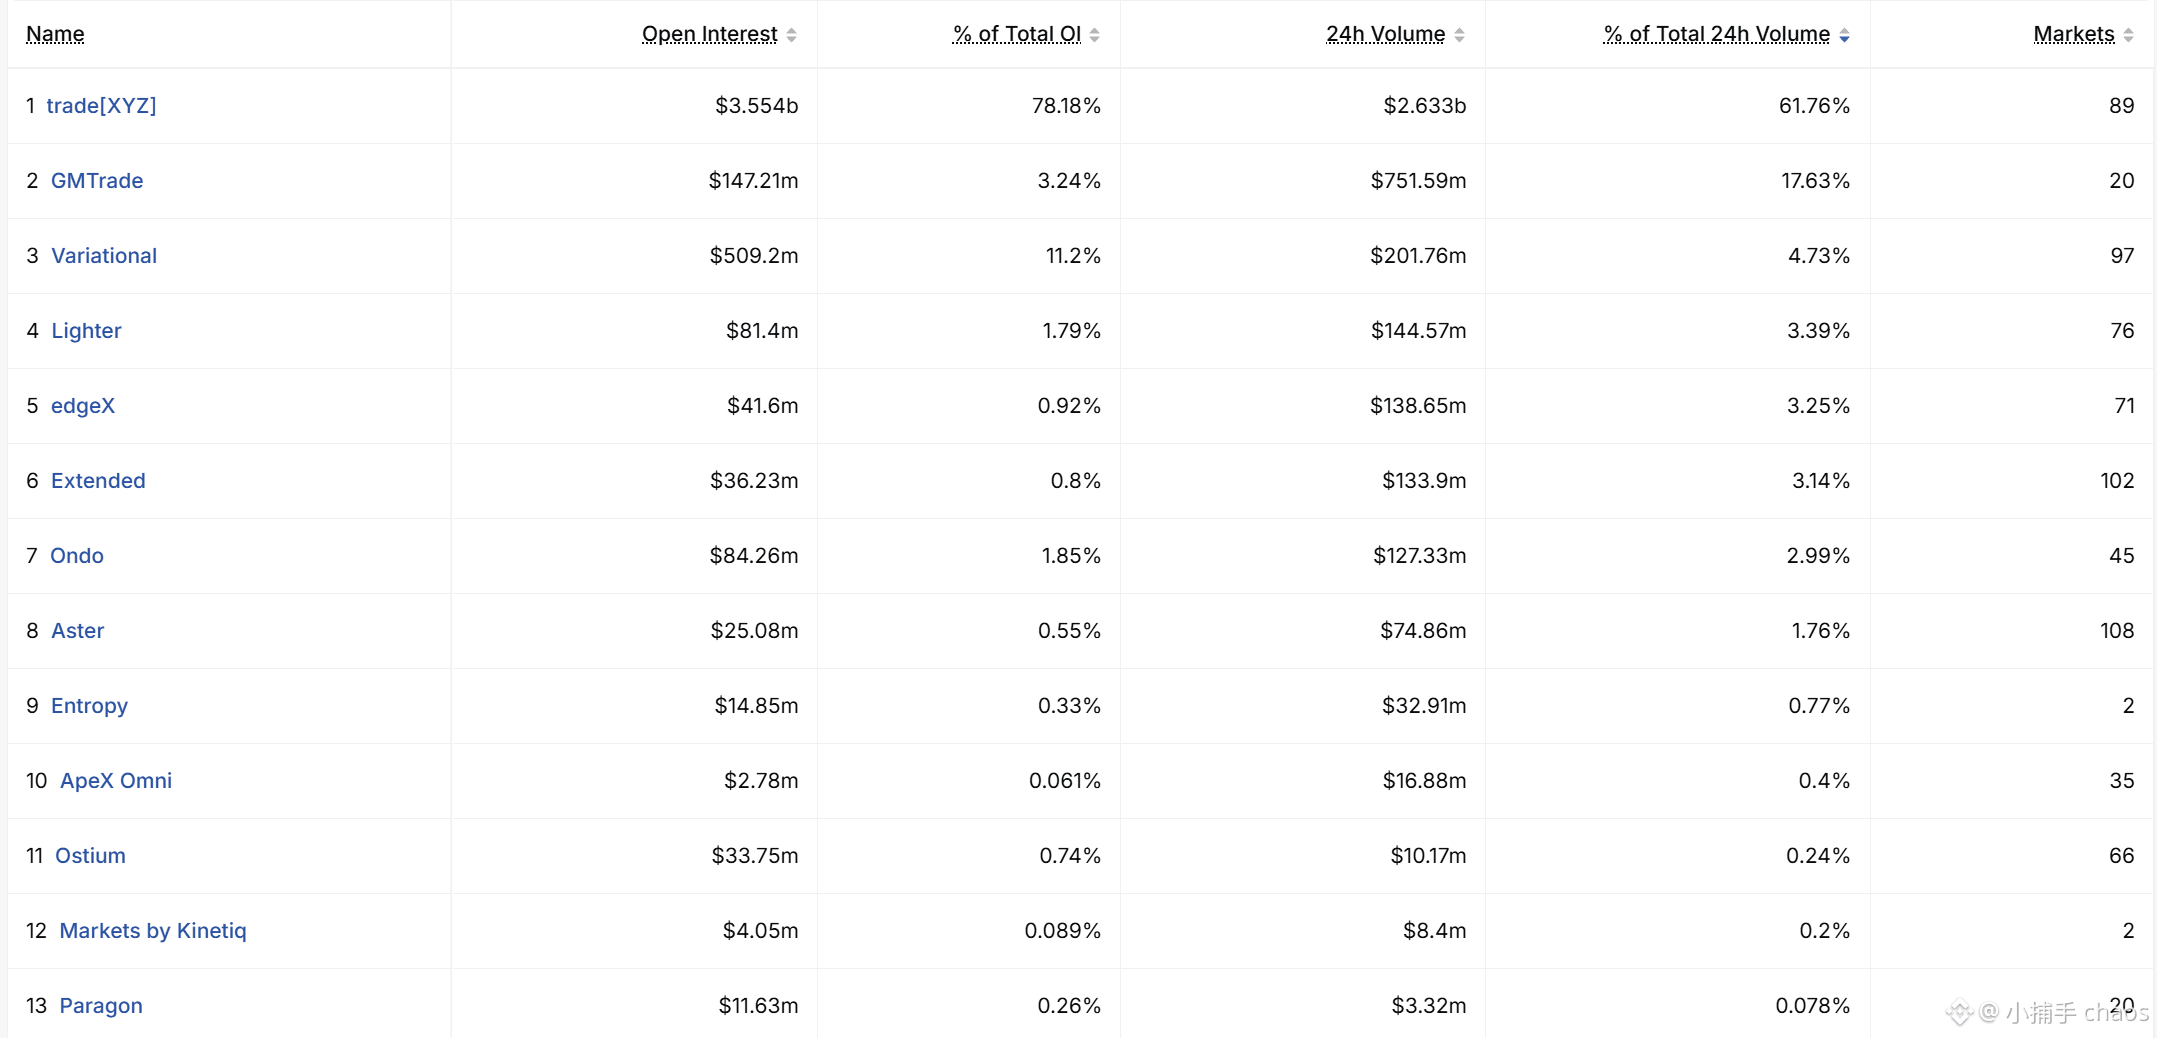Open the trade[XYZ] protocol link
Viewport: 2157px width, 1038px height.
[x=101, y=105]
